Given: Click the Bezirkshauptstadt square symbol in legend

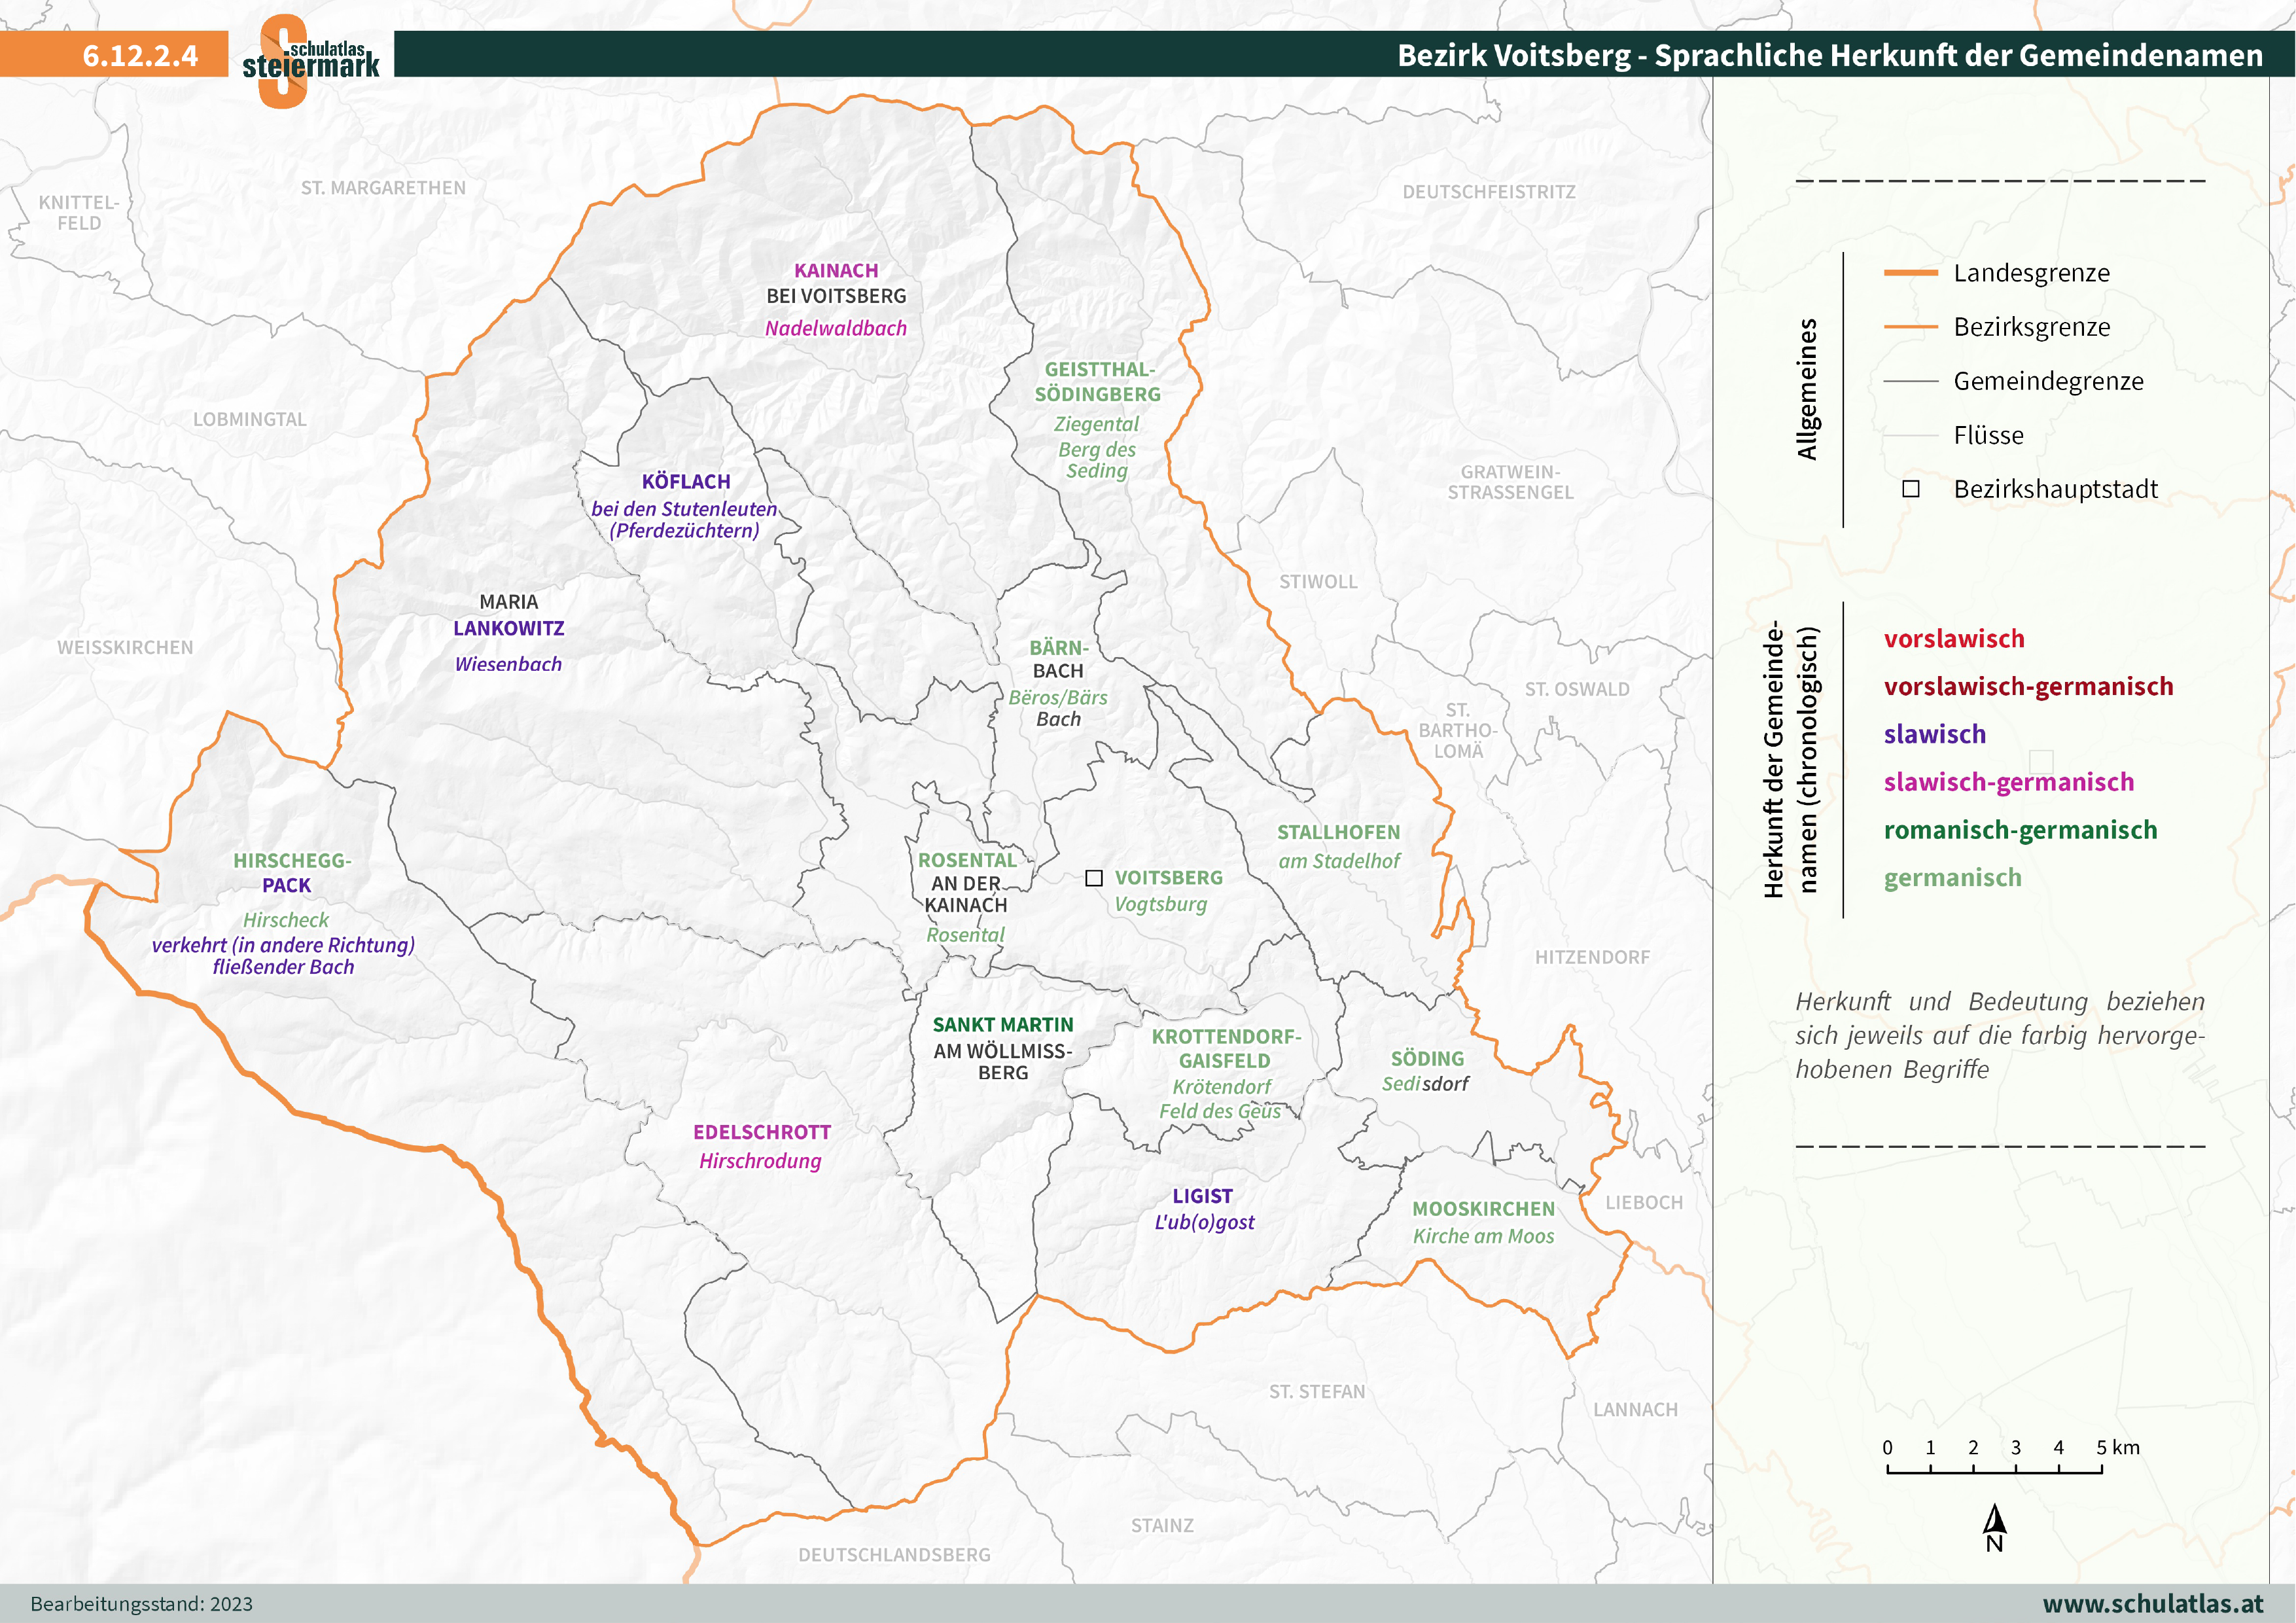Looking at the screenshot, I should 1910,489.
